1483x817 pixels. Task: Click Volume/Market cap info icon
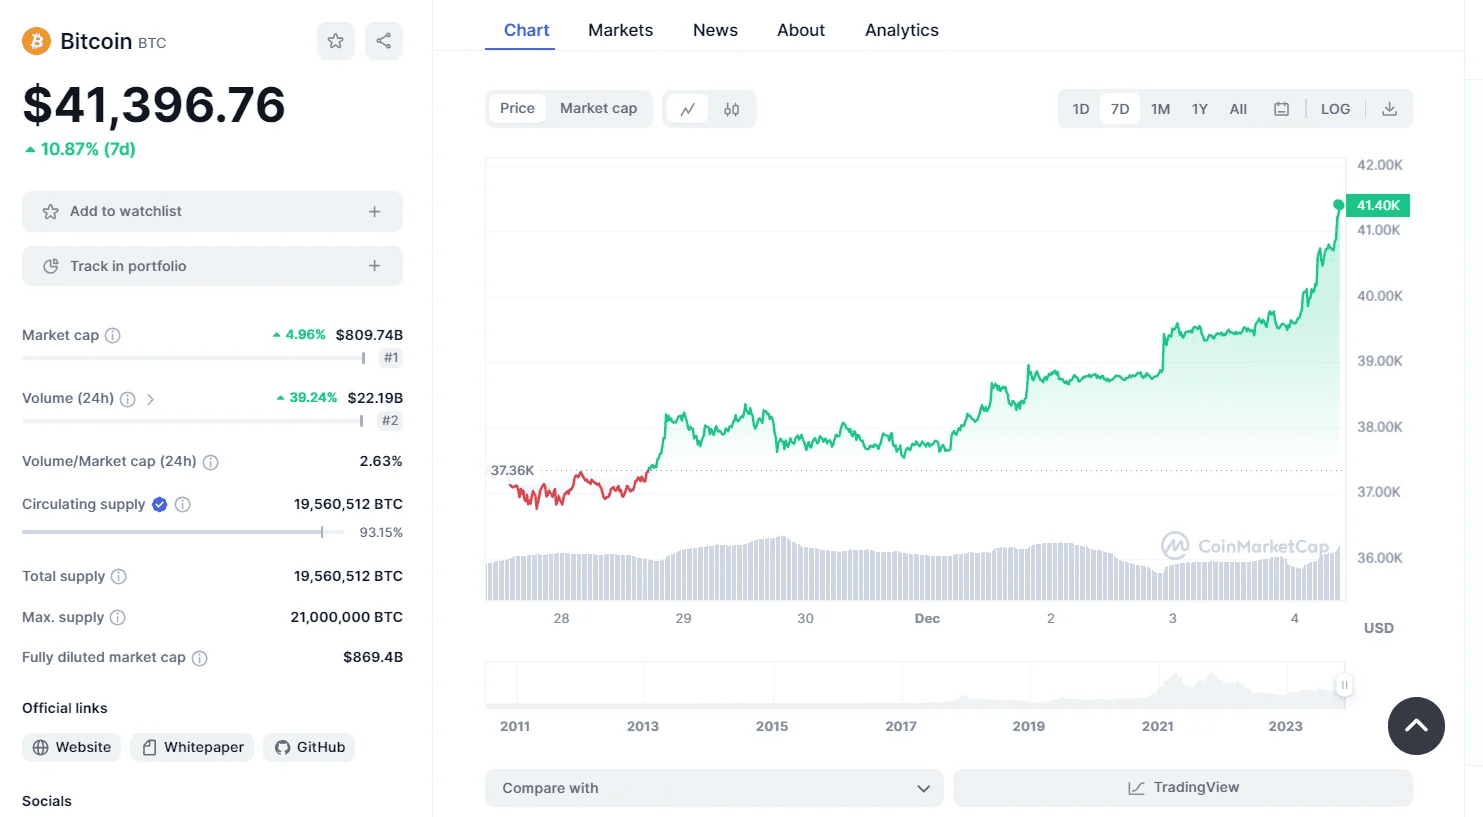[211, 462]
